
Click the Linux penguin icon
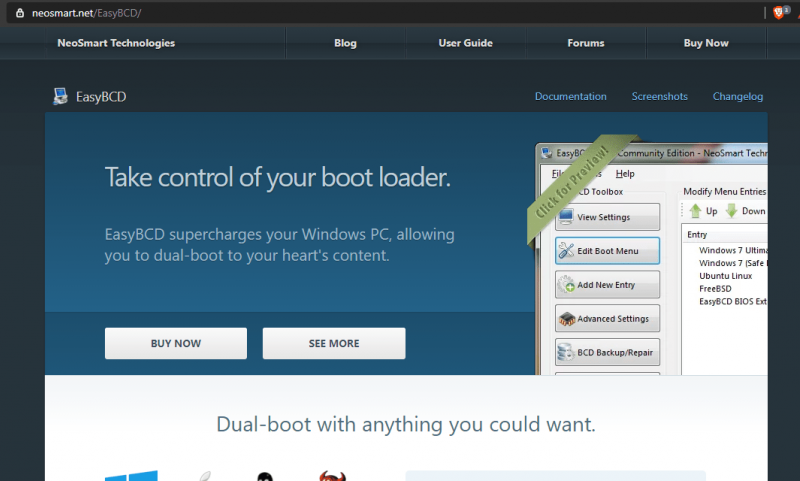pyautogui.click(x=265, y=477)
